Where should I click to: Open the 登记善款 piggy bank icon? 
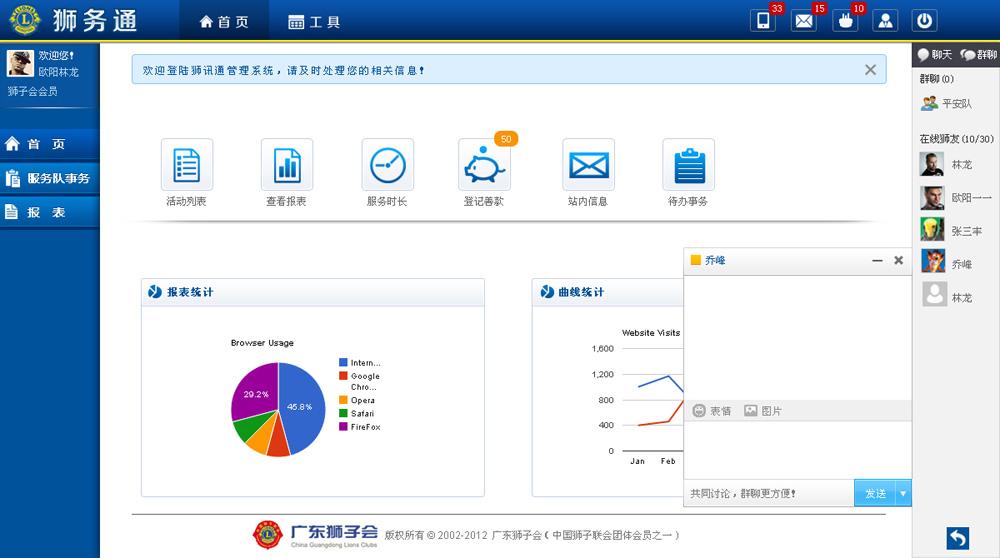[x=485, y=166]
